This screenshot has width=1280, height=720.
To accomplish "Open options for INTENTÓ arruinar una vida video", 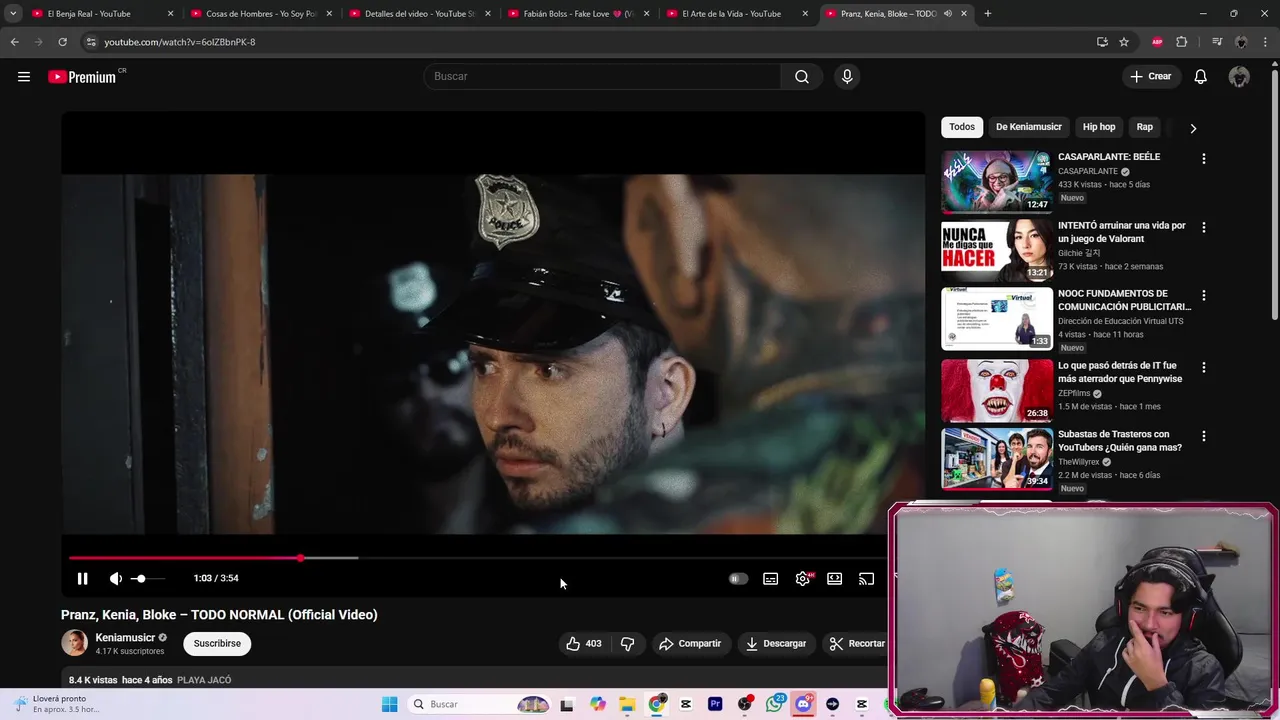I will click(1204, 228).
